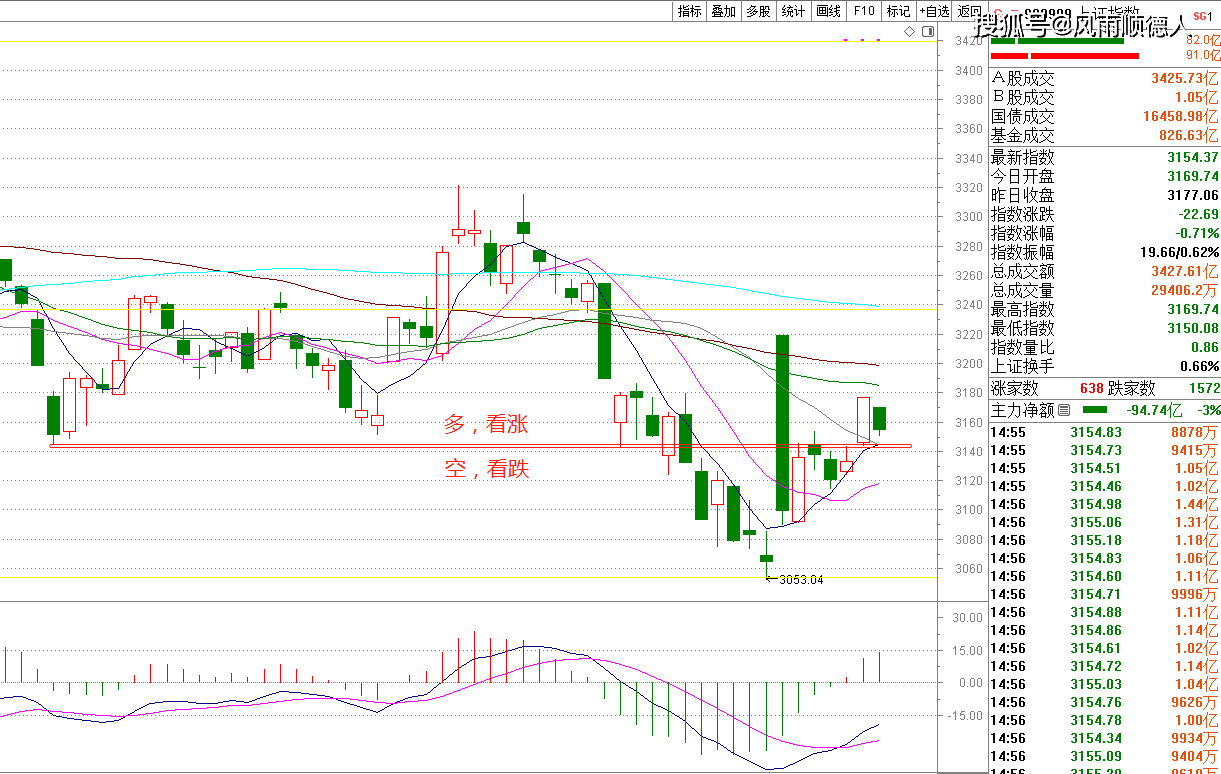Select the 昨日收盘 value 3177.06
1221x774 pixels.
pyautogui.click(x=1192, y=195)
